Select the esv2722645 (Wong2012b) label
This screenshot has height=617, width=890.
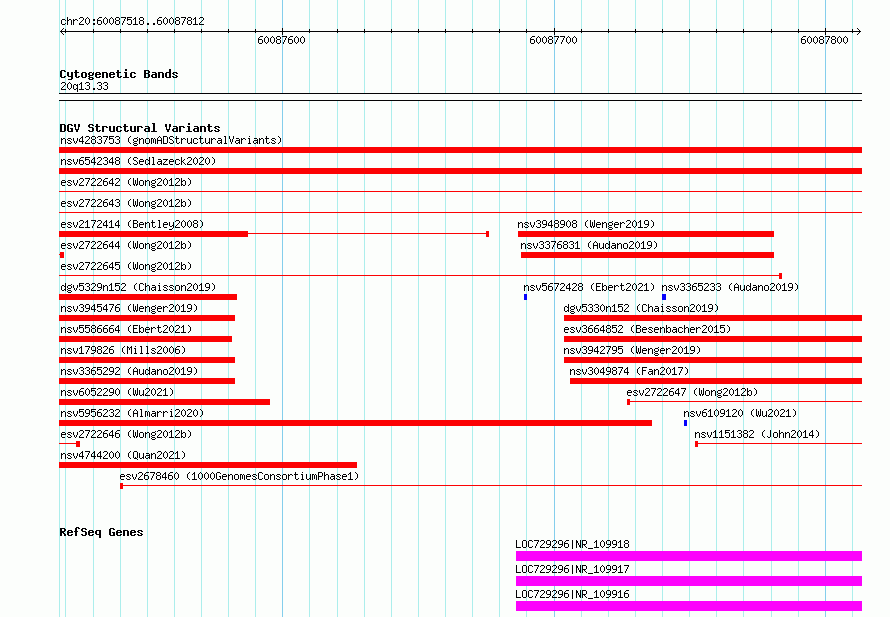coord(126,266)
